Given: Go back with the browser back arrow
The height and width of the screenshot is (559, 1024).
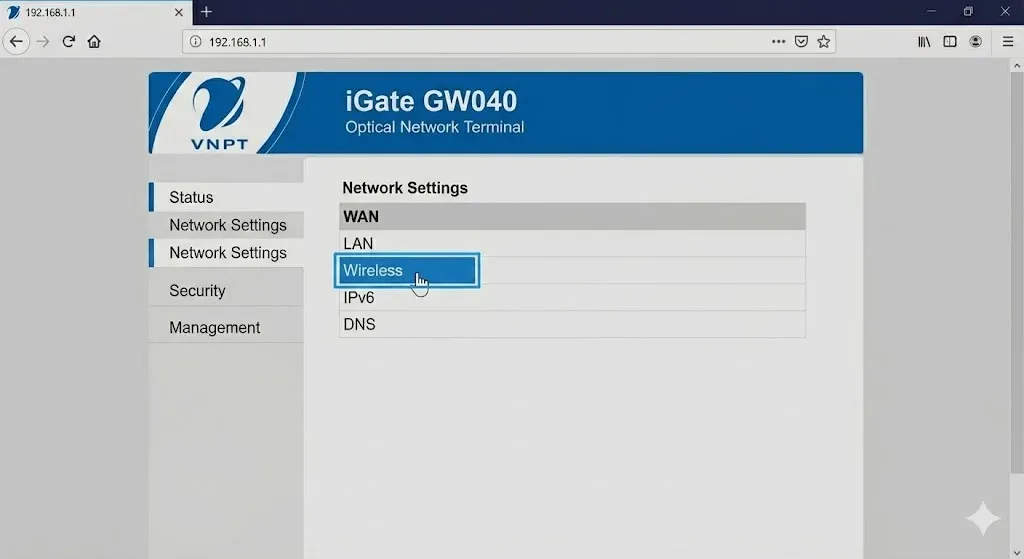Looking at the screenshot, I should 16,41.
